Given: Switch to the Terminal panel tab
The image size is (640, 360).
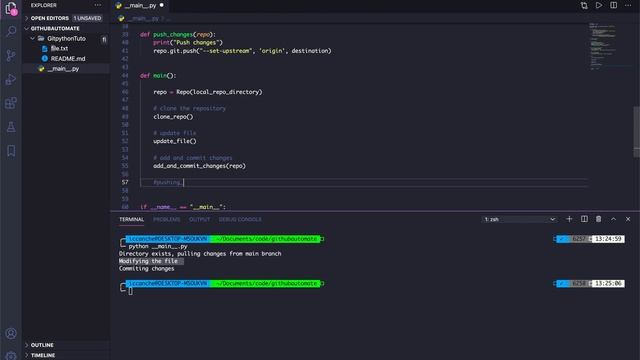Looking at the screenshot, I should click(x=131, y=219).
